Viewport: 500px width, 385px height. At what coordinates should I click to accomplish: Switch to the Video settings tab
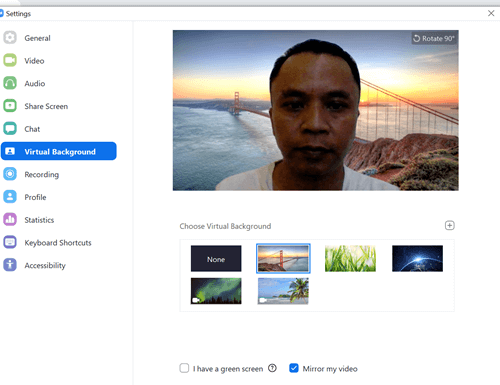click(x=34, y=61)
